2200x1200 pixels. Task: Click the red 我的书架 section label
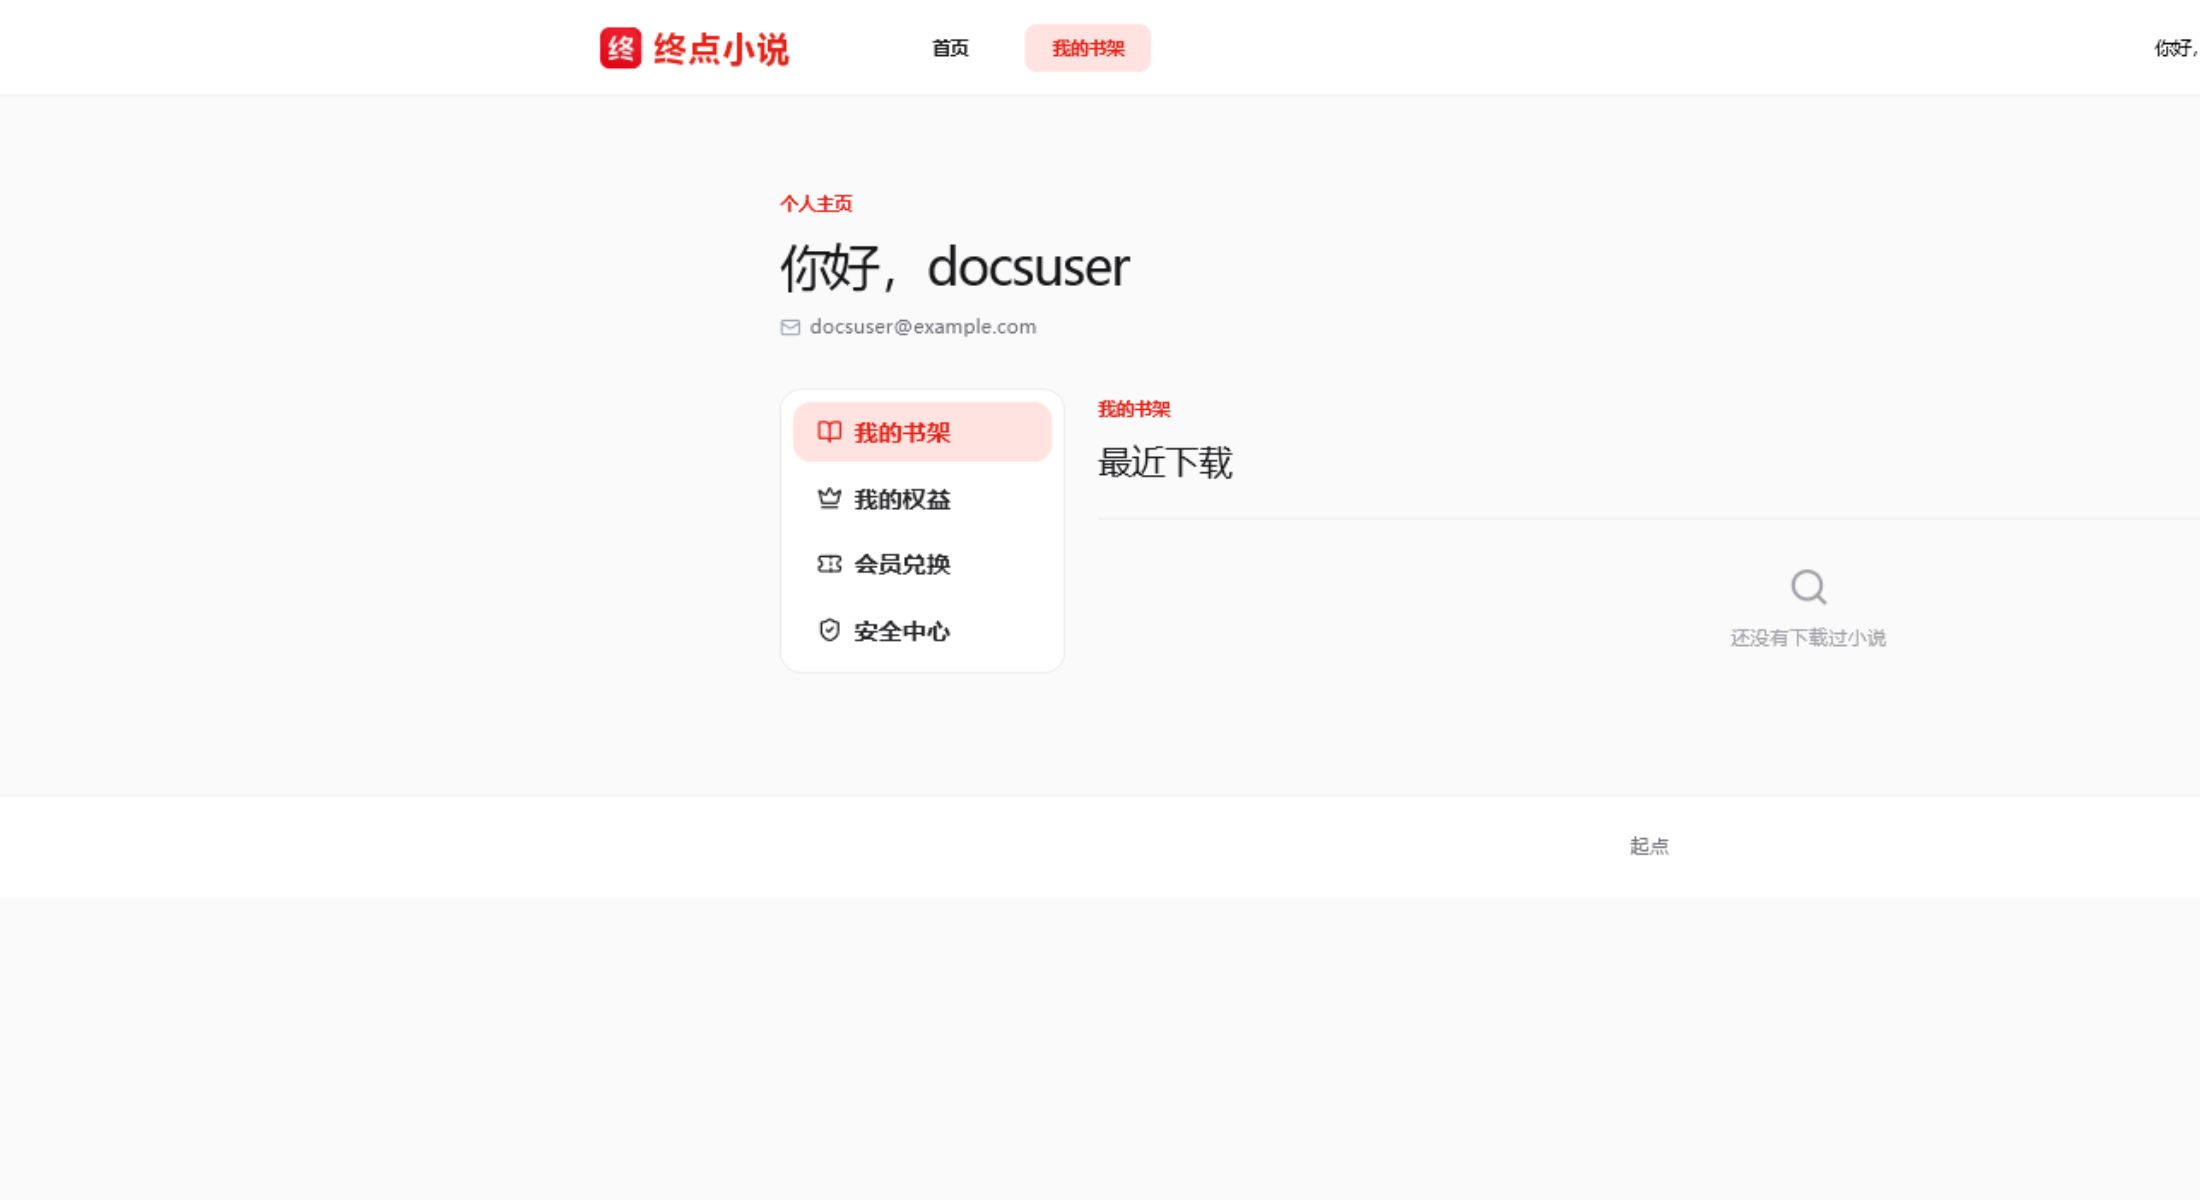coord(1134,409)
